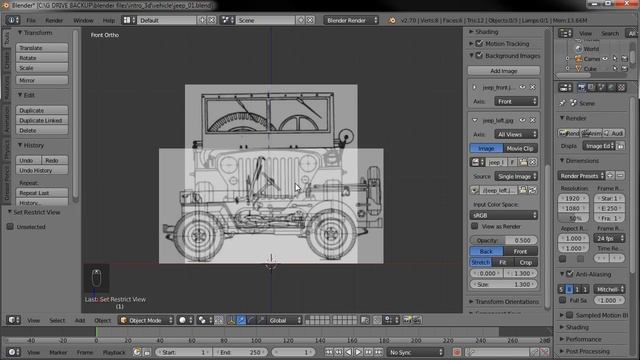Toggle visibility eye of jeep_left.jpg image
The width and height of the screenshot is (640, 360).
pyautogui.click(x=522, y=120)
